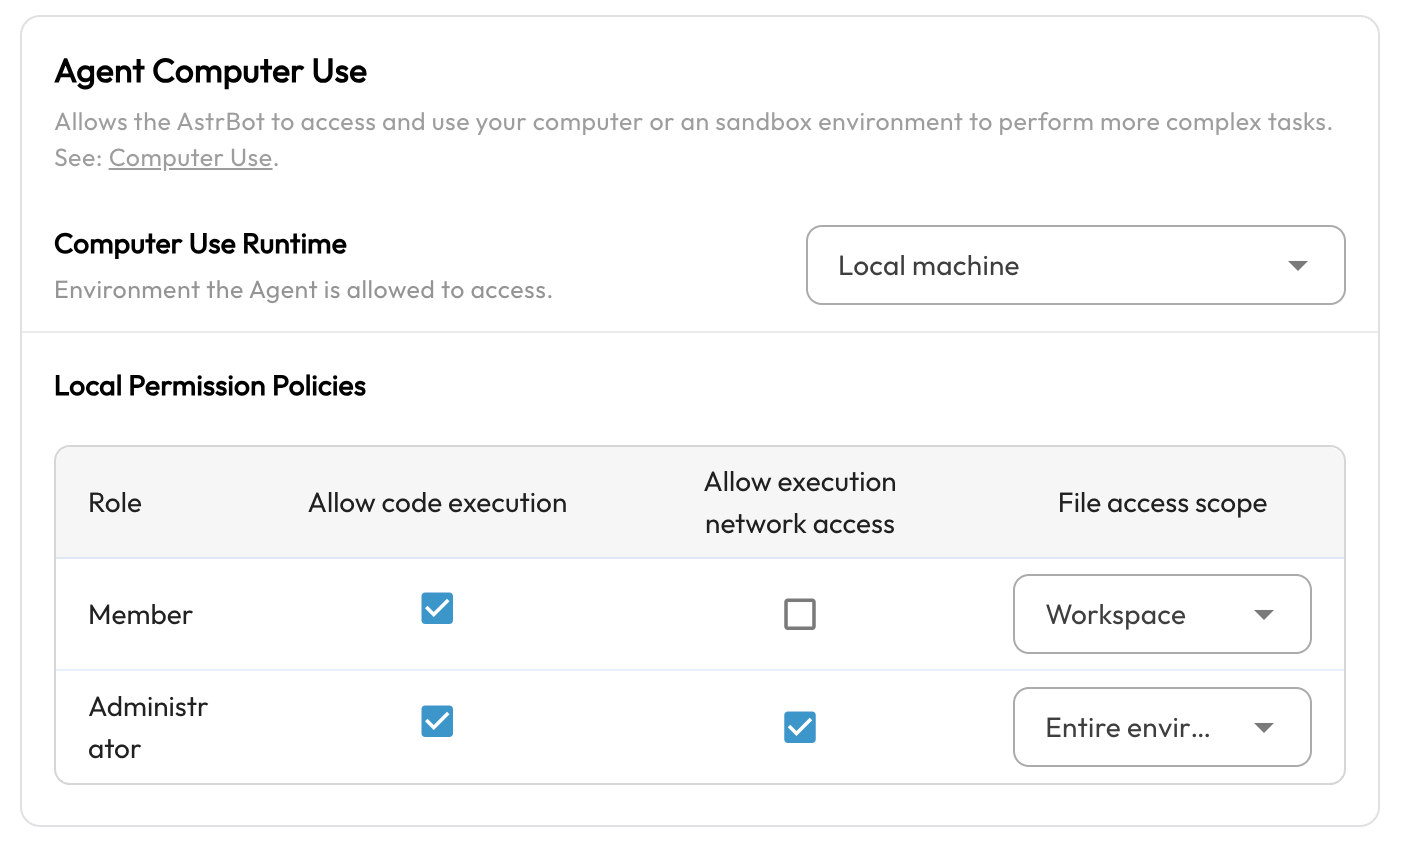Disable code execution for Member role

click(x=437, y=608)
